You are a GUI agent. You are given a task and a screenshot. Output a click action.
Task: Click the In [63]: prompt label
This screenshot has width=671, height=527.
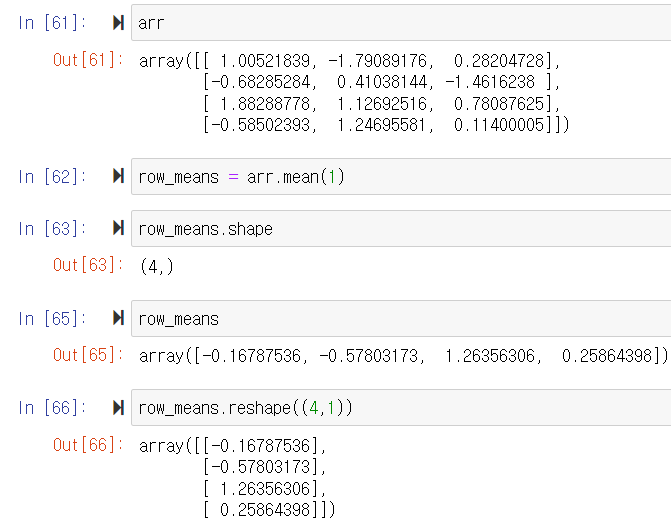tap(52, 229)
